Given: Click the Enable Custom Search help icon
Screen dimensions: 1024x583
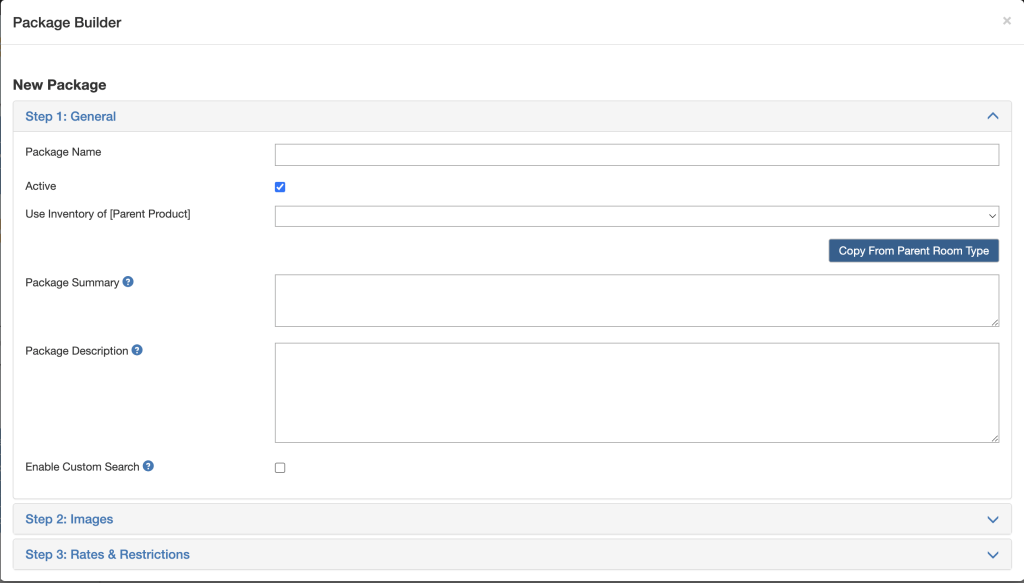Looking at the screenshot, I should point(148,466).
